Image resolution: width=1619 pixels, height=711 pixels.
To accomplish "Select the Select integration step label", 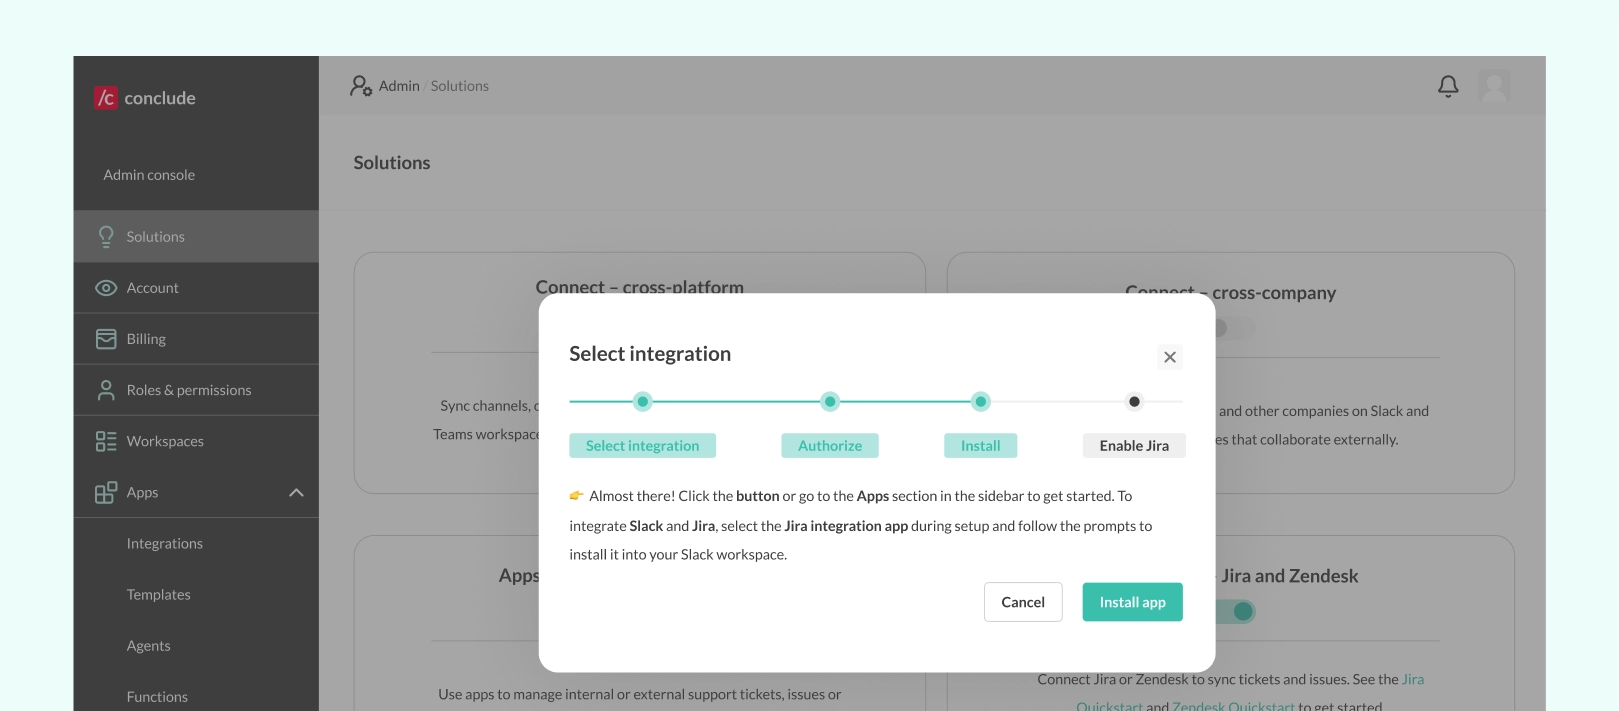I will pyautogui.click(x=642, y=446).
